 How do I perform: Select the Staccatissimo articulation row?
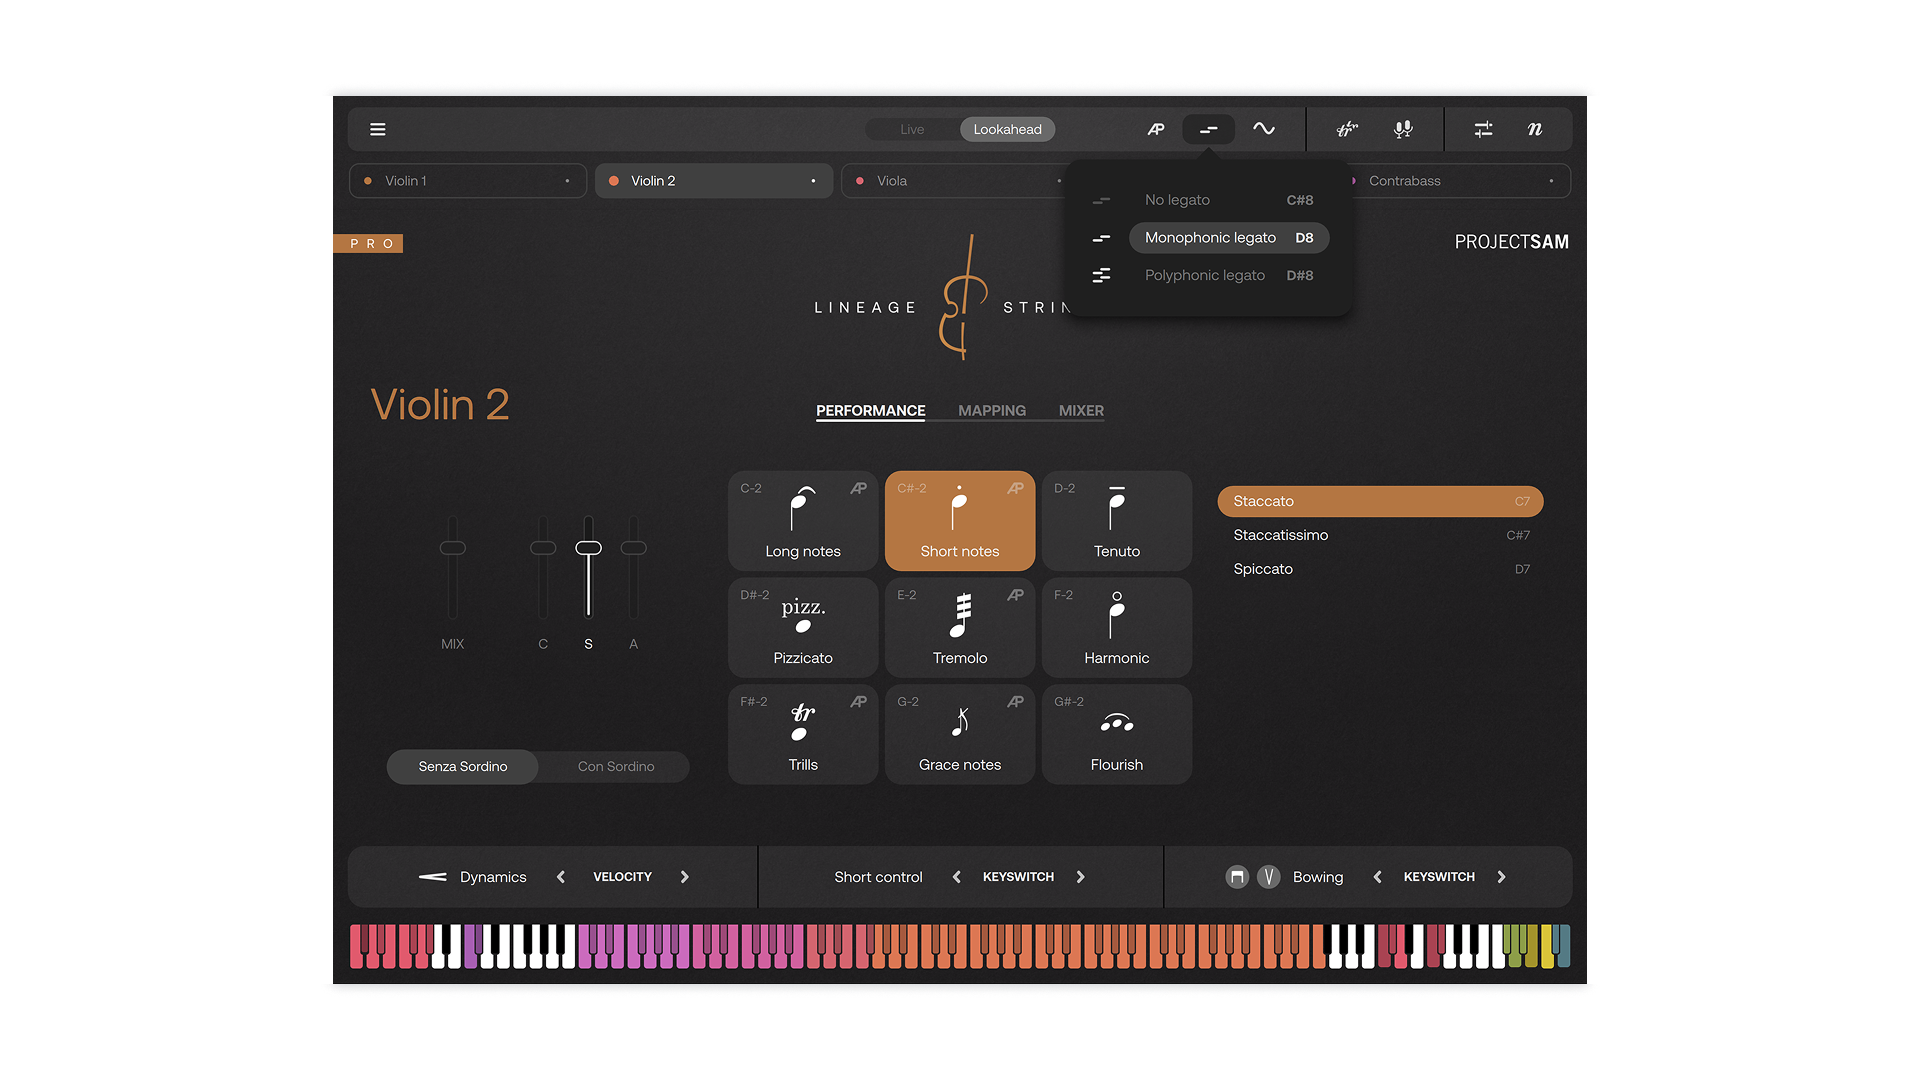pyautogui.click(x=1380, y=535)
